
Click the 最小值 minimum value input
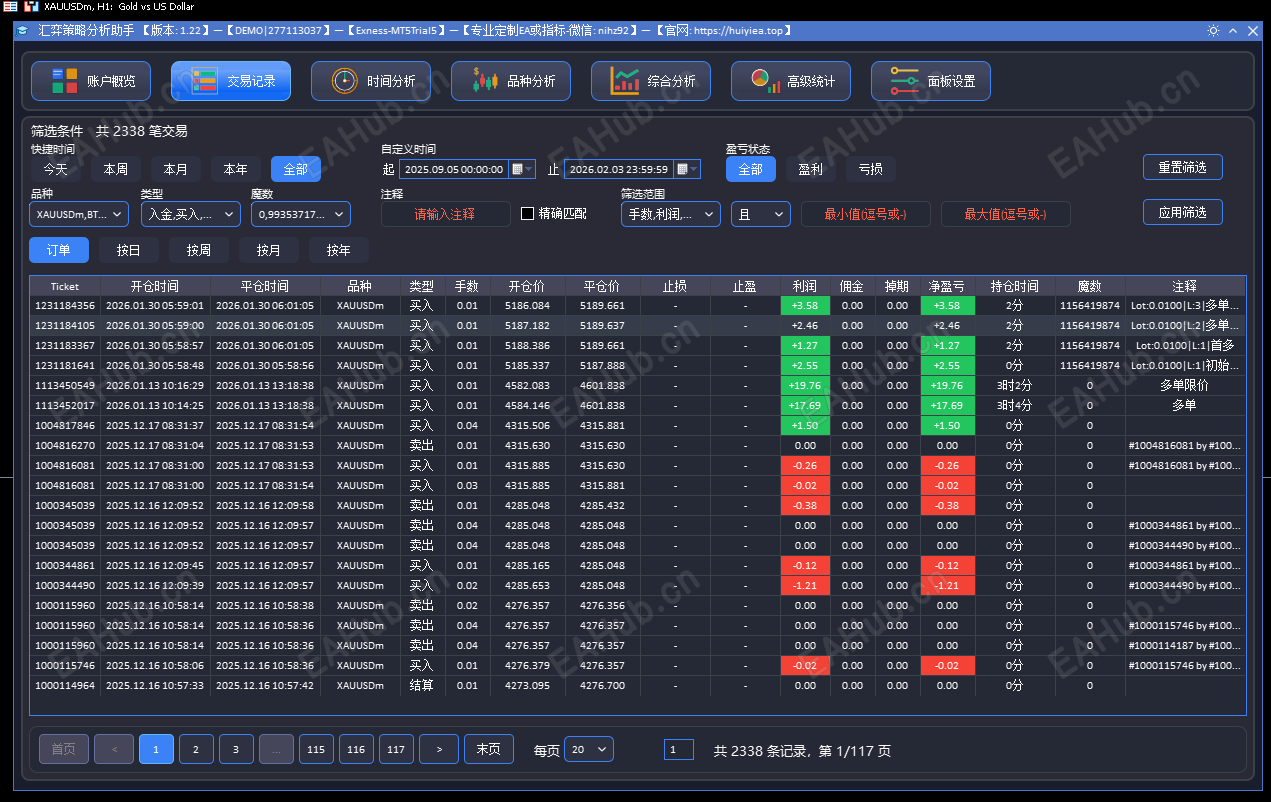[866, 214]
